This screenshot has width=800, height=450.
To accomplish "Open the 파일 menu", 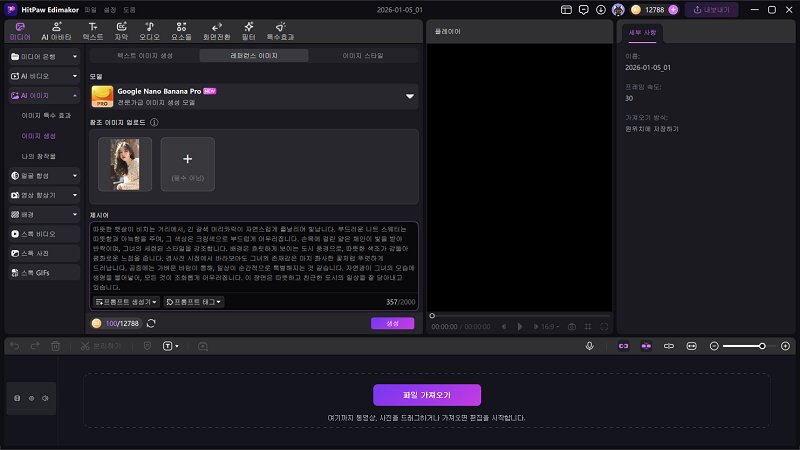I will point(90,10).
